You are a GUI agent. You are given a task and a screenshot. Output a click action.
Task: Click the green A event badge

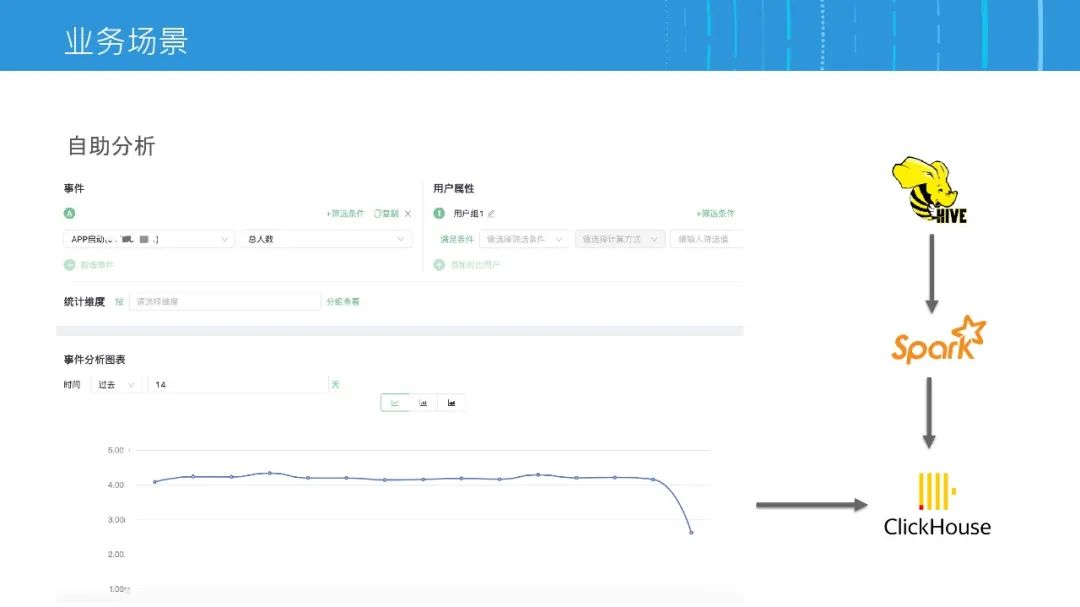[70, 214]
